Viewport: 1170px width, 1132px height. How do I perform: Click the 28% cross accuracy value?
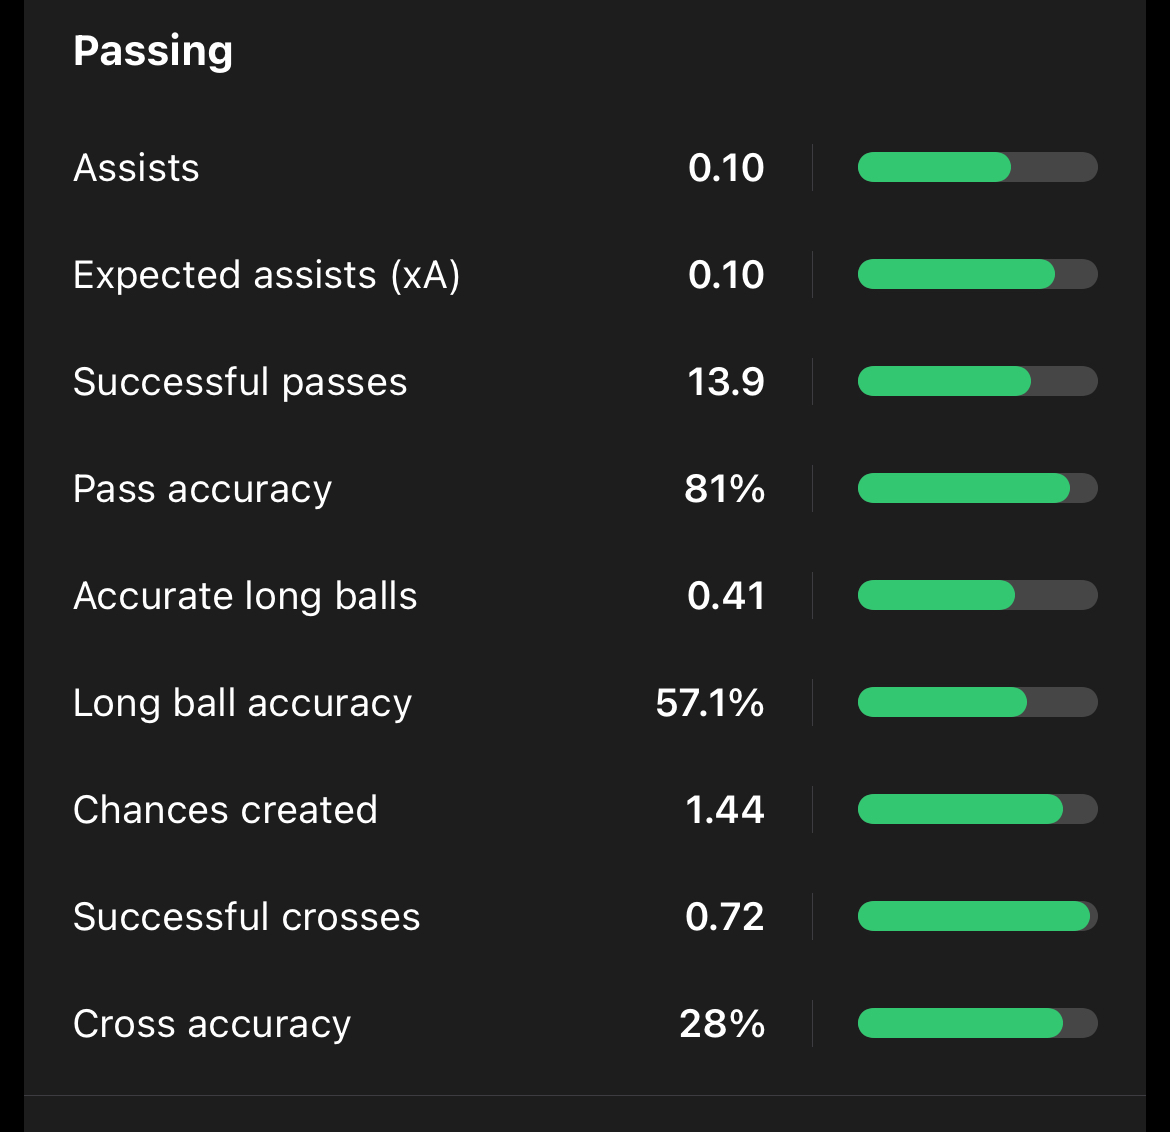722,1024
